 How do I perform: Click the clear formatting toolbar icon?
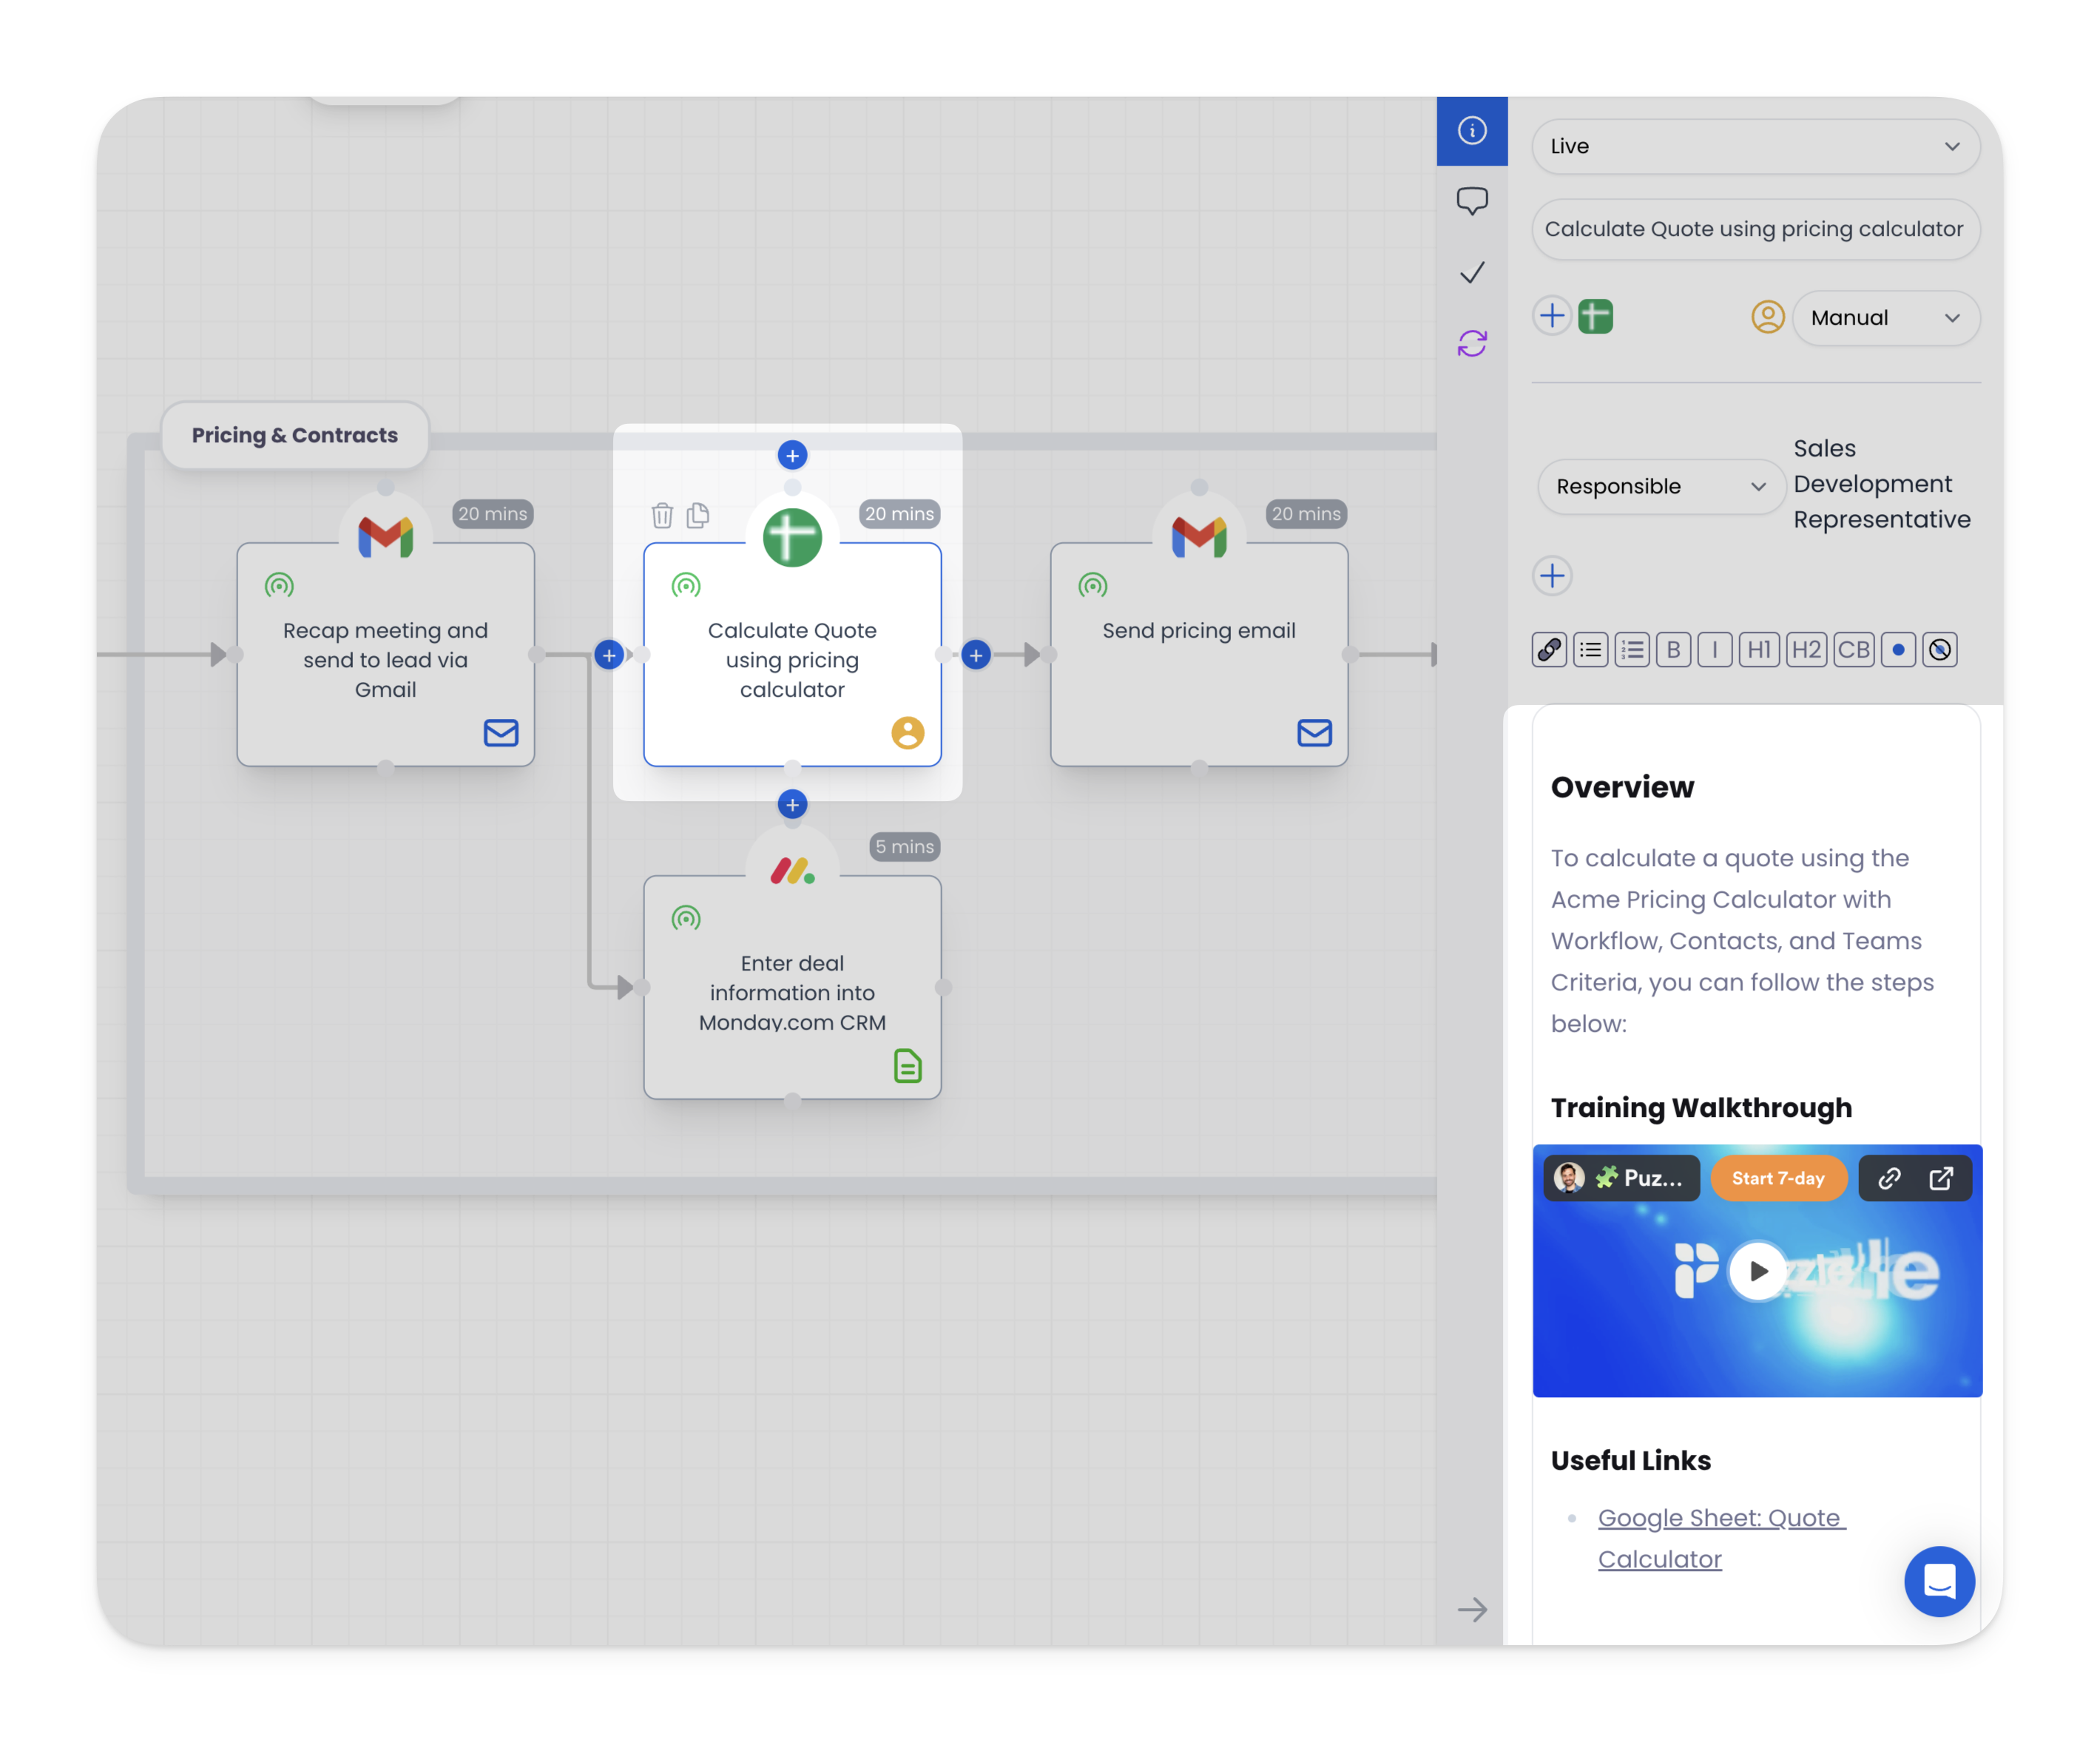[x=1940, y=650]
